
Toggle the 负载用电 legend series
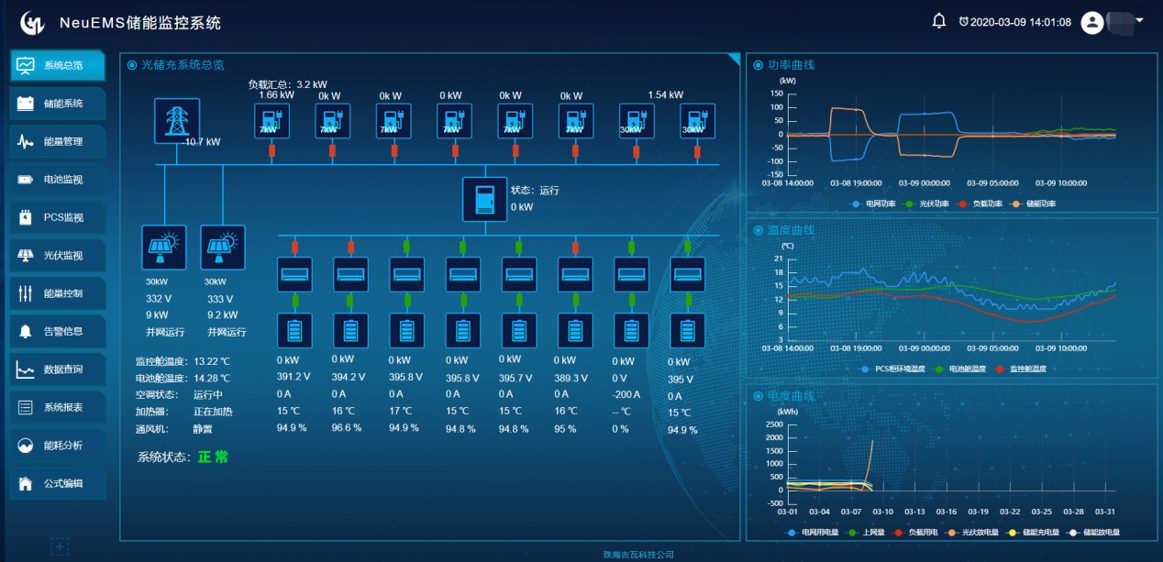pos(917,532)
